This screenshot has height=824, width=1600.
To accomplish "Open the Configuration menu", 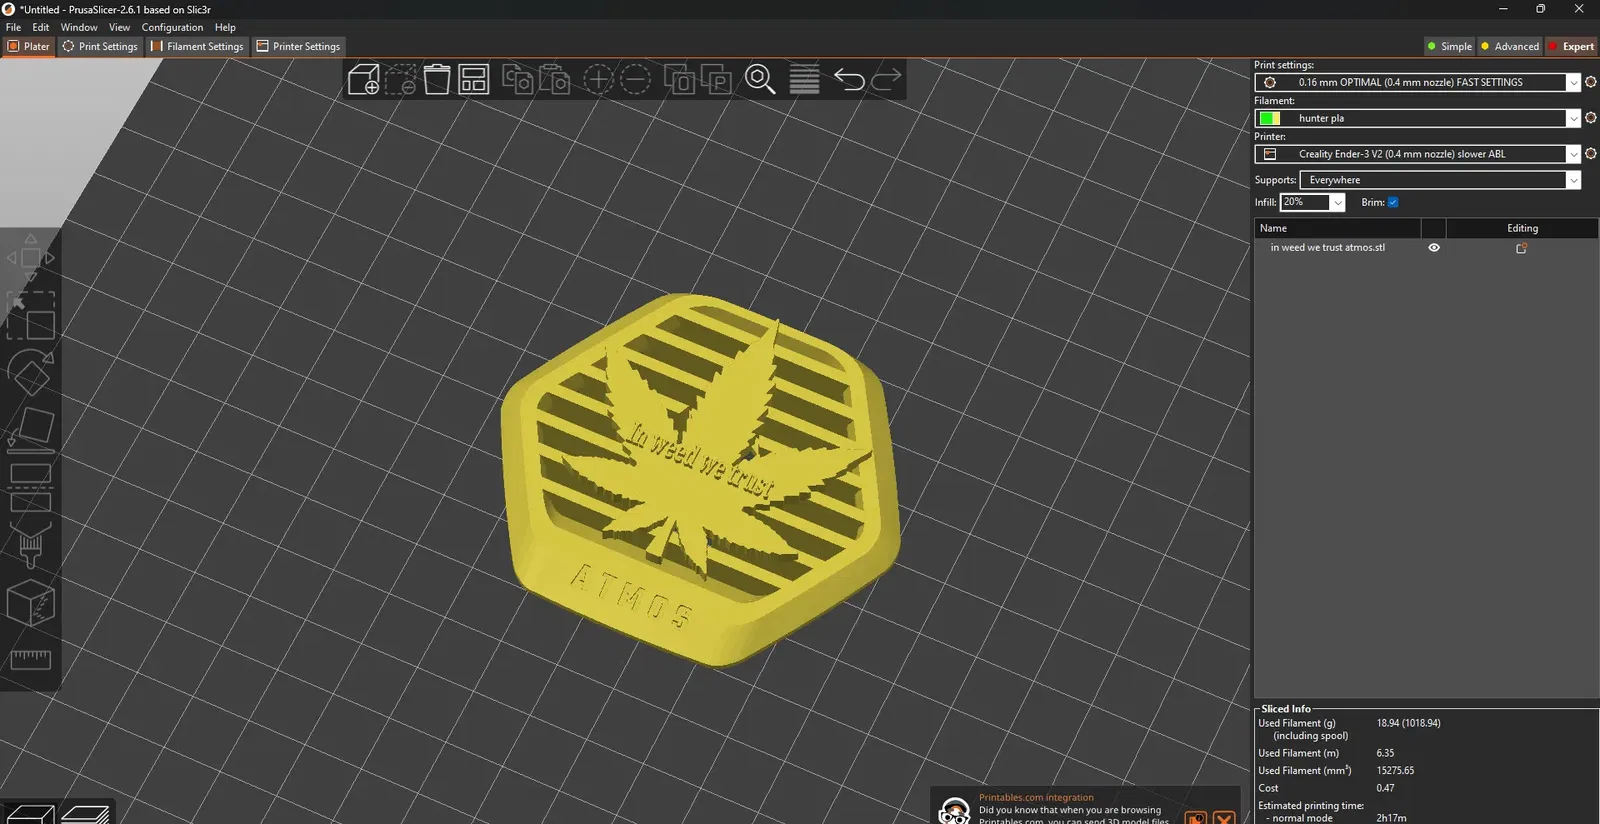I will coord(172,27).
